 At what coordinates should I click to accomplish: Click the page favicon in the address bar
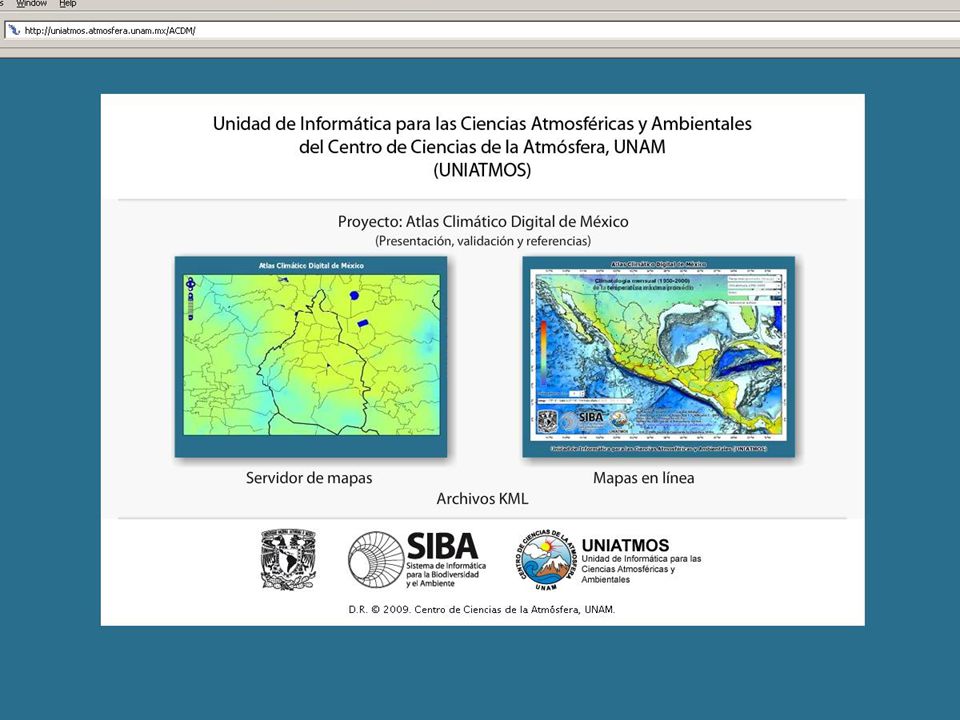(x=13, y=30)
